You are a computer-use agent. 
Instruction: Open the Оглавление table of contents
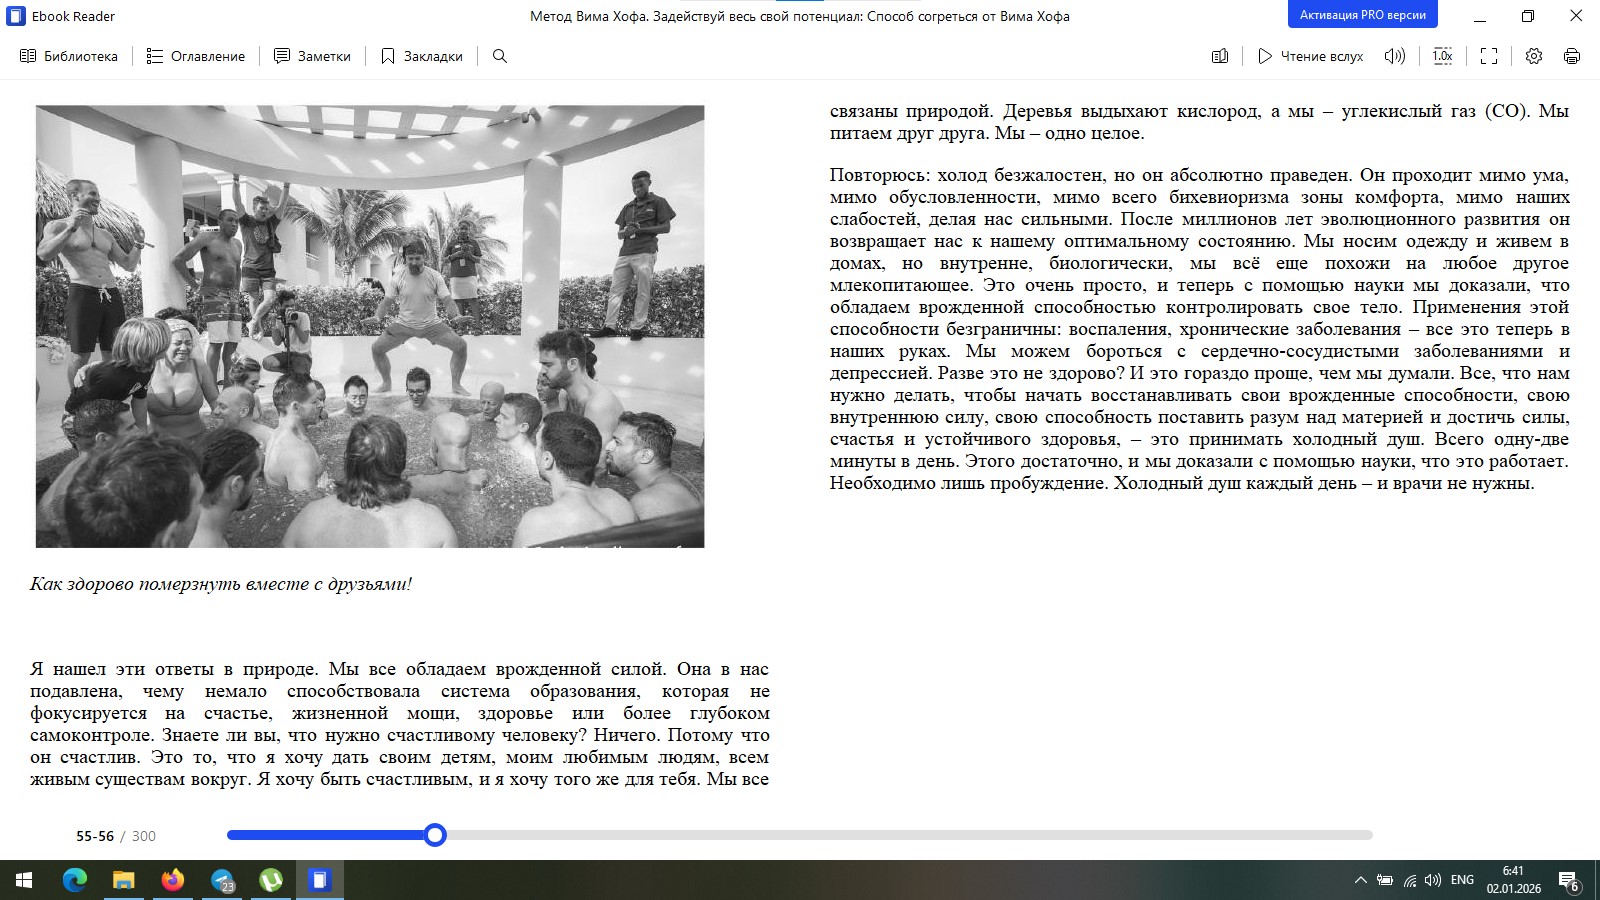coord(196,56)
